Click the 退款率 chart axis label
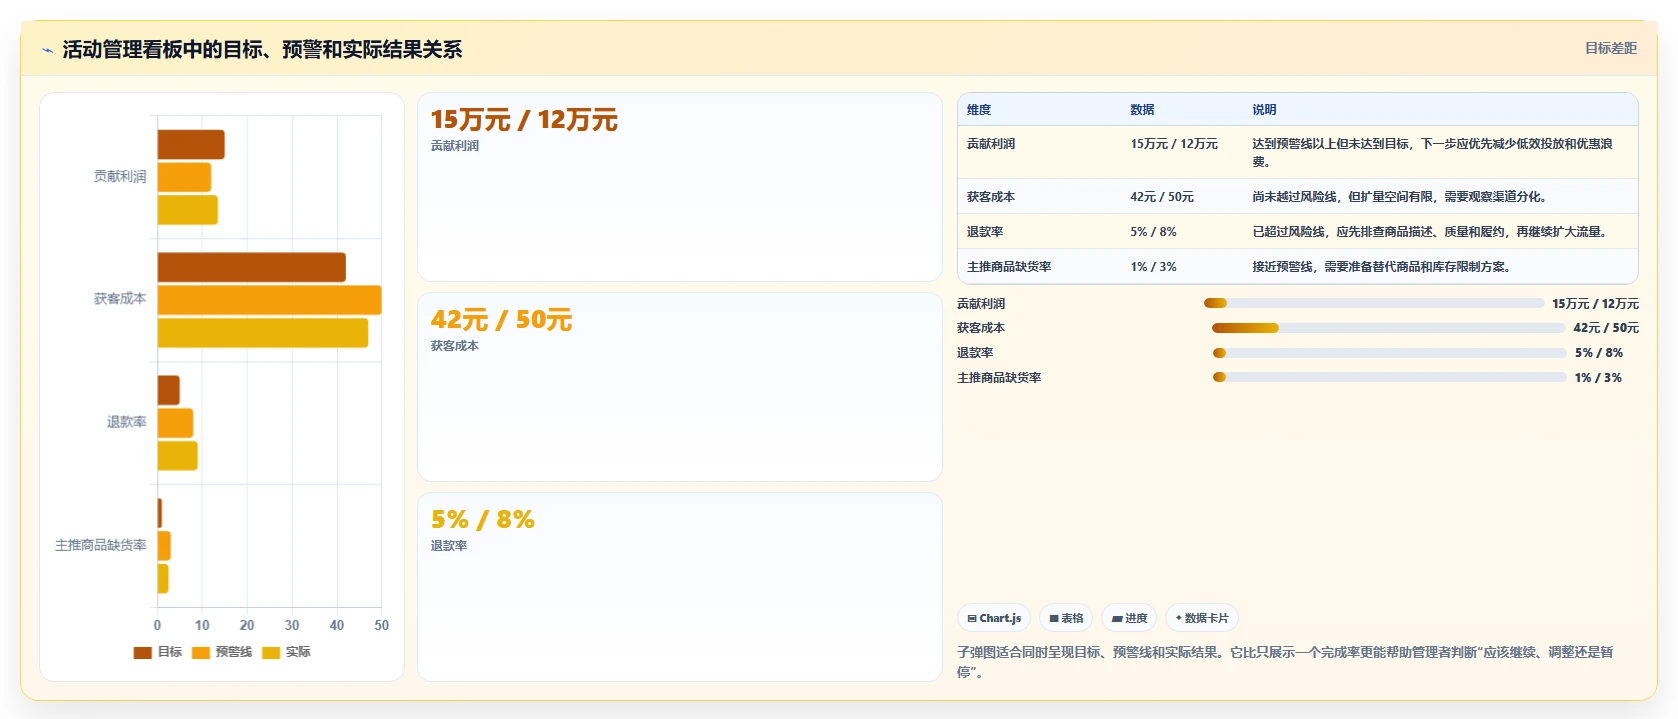Image resolution: width=1678 pixels, height=719 pixels. (127, 422)
